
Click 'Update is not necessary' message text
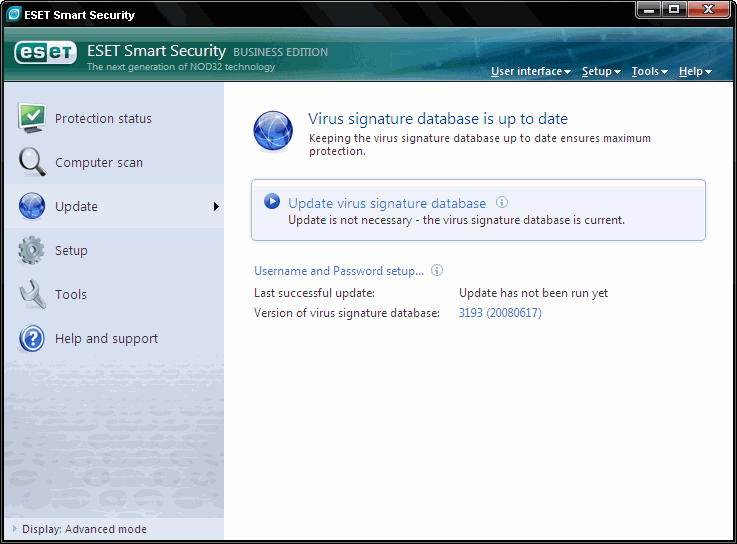tap(456, 220)
